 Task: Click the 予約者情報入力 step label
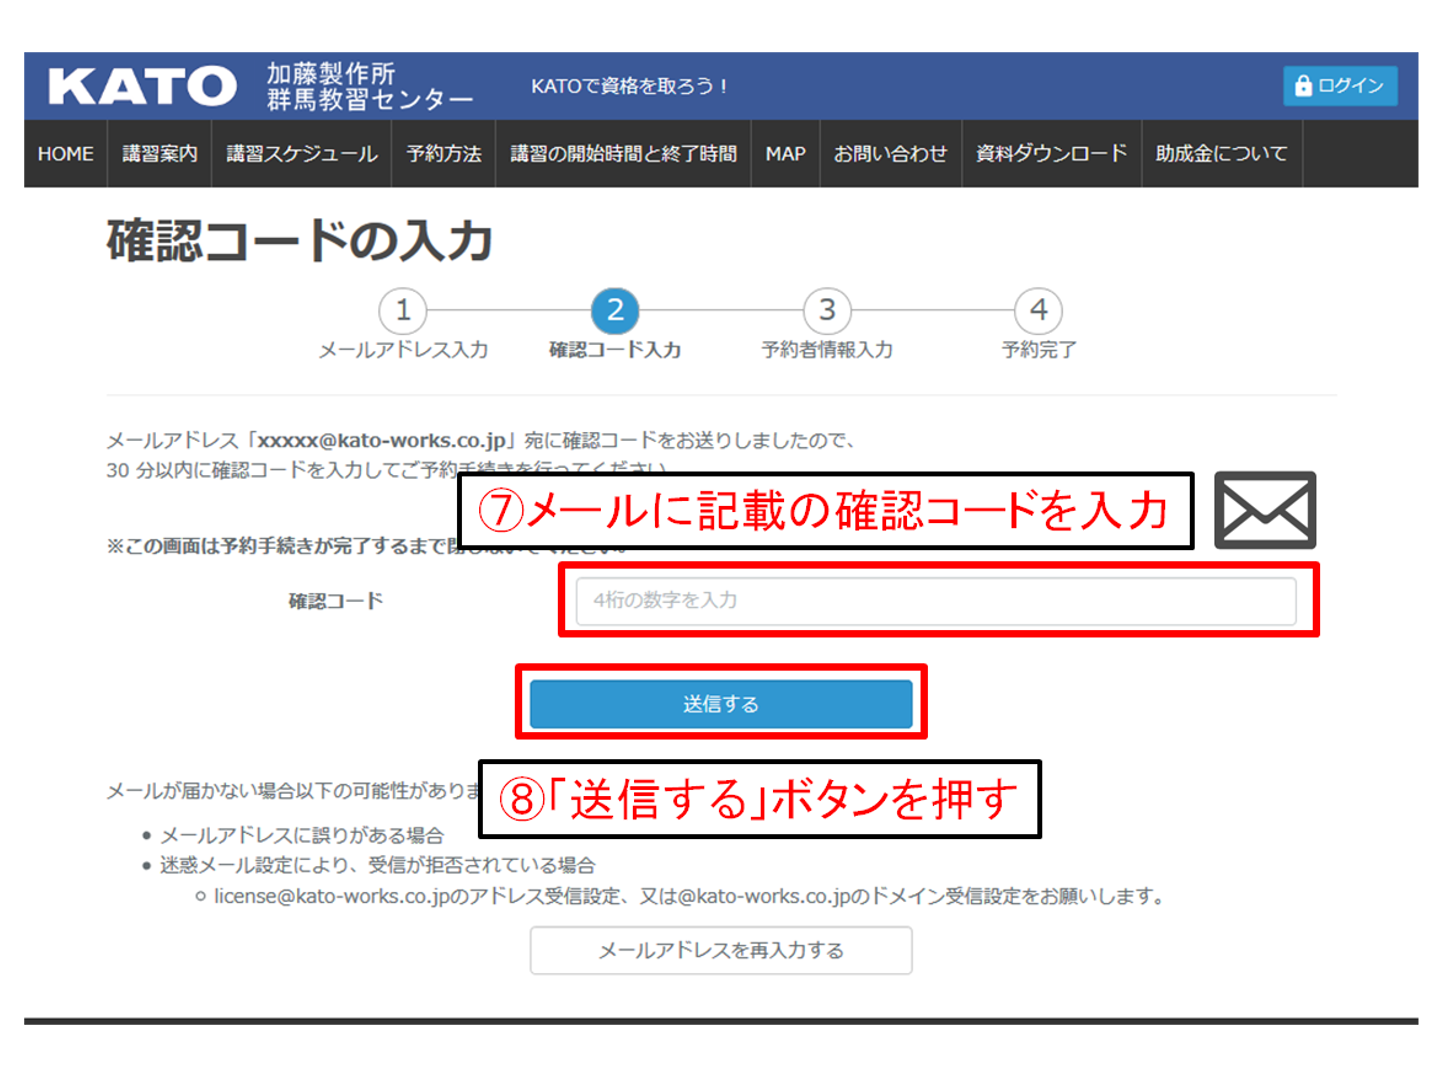(x=827, y=350)
